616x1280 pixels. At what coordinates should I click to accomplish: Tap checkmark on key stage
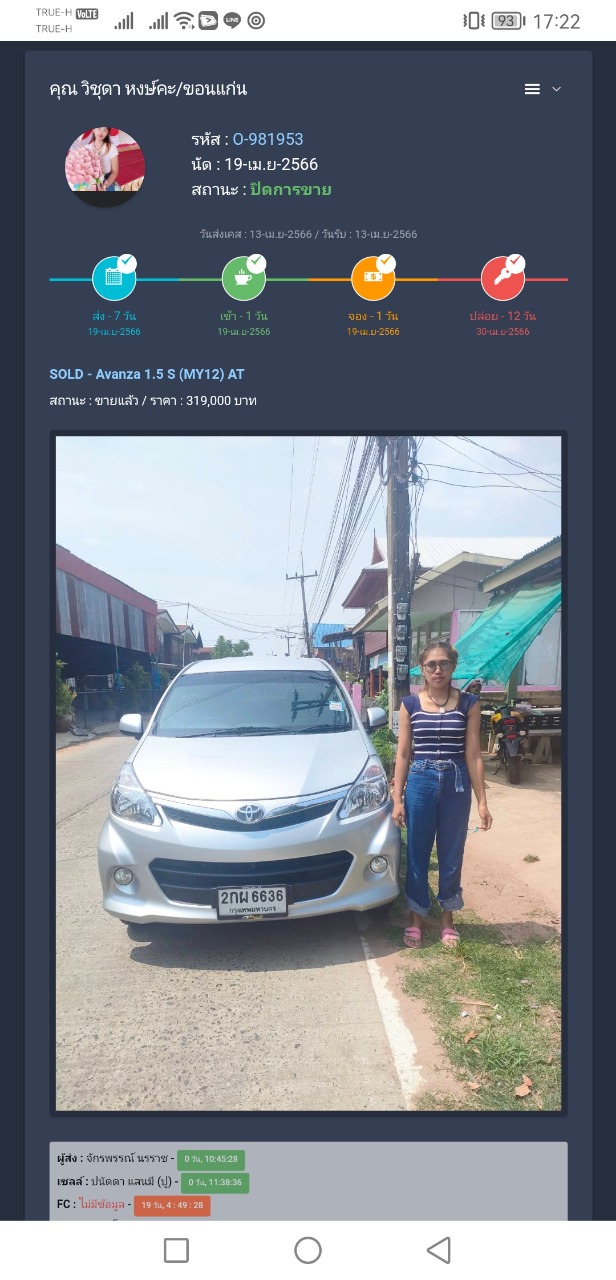tap(516, 263)
